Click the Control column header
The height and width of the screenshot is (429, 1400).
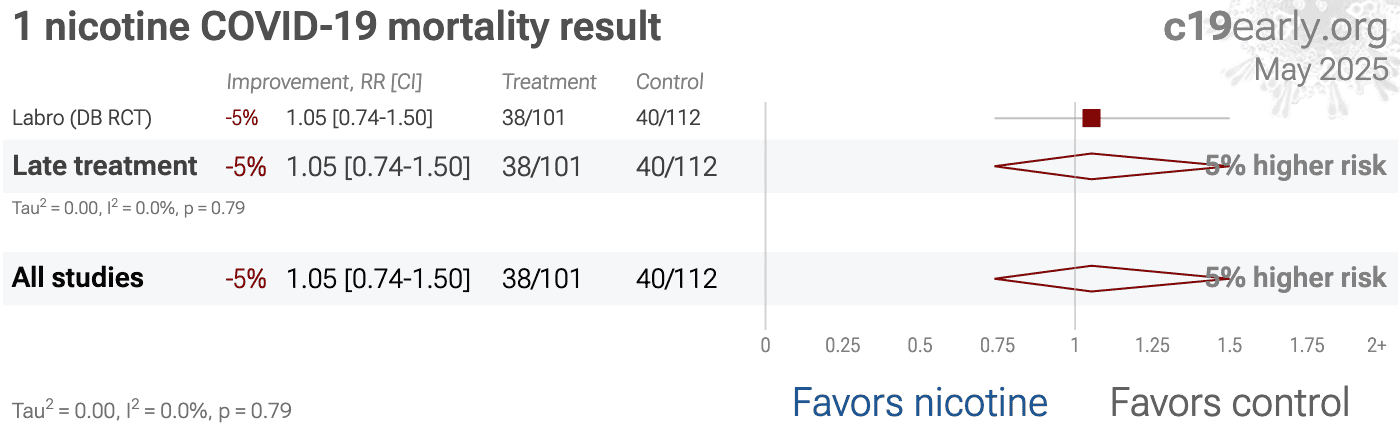coord(670,82)
